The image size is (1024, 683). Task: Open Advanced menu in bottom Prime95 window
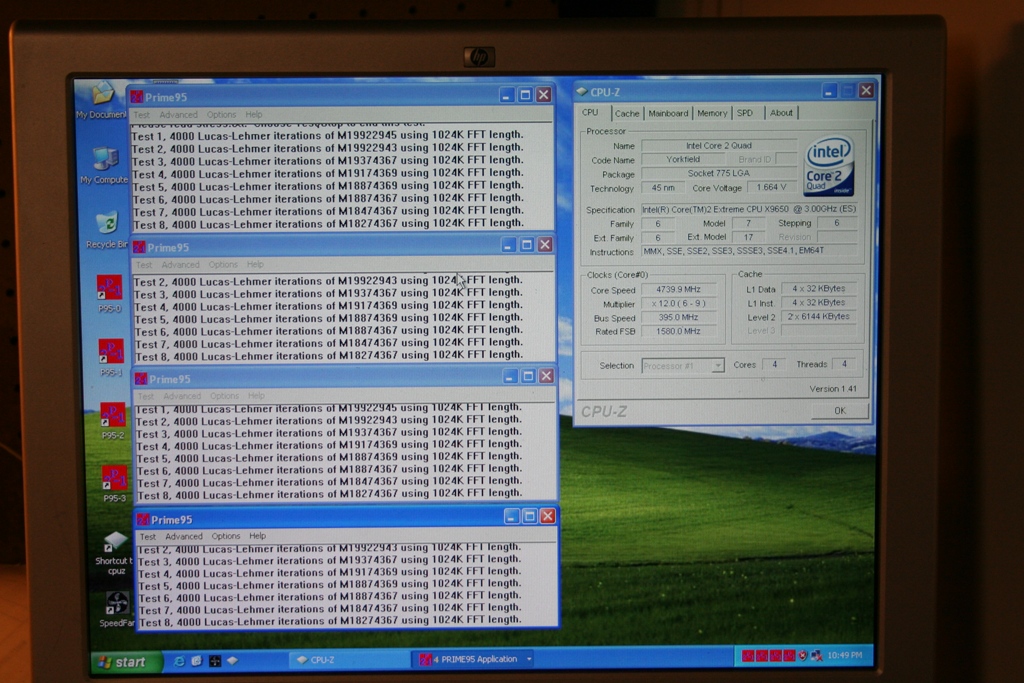tap(182, 536)
